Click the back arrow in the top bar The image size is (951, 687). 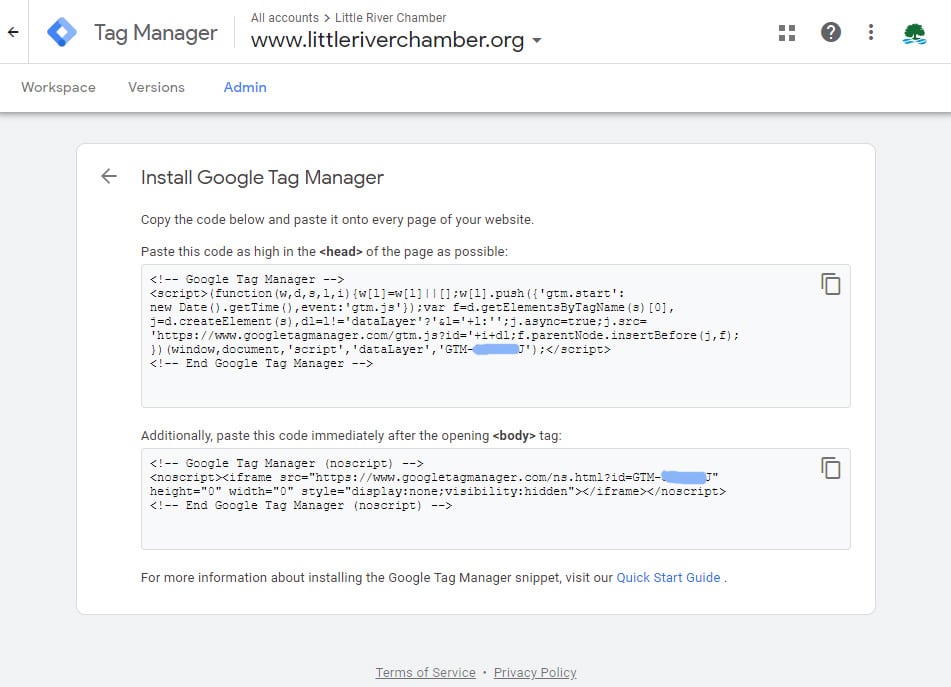tap(13, 32)
